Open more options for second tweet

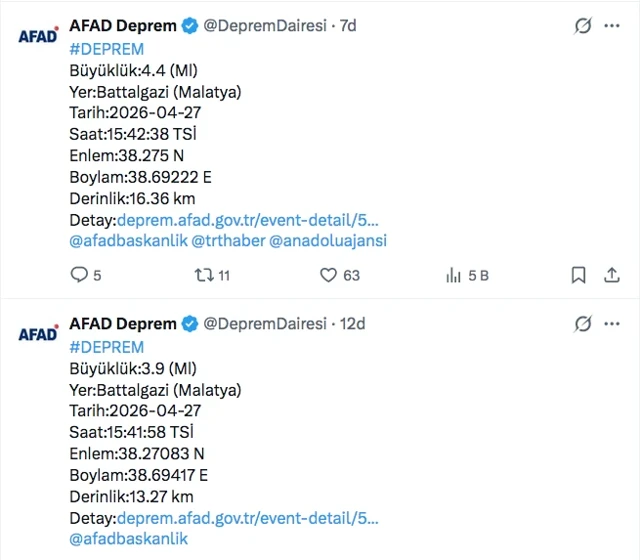[612, 324]
